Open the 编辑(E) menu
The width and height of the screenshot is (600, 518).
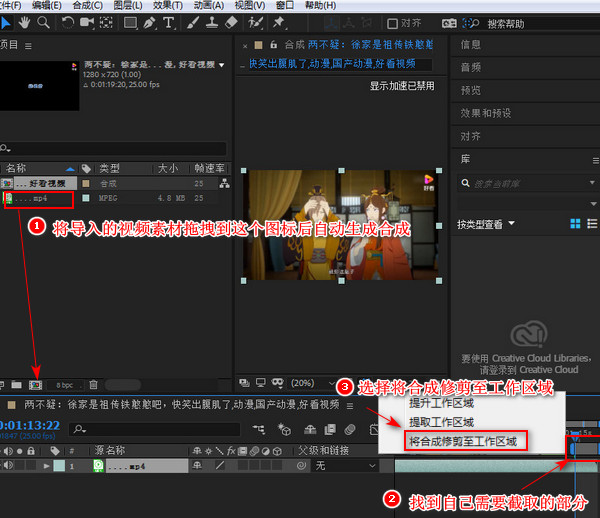pos(47,5)
